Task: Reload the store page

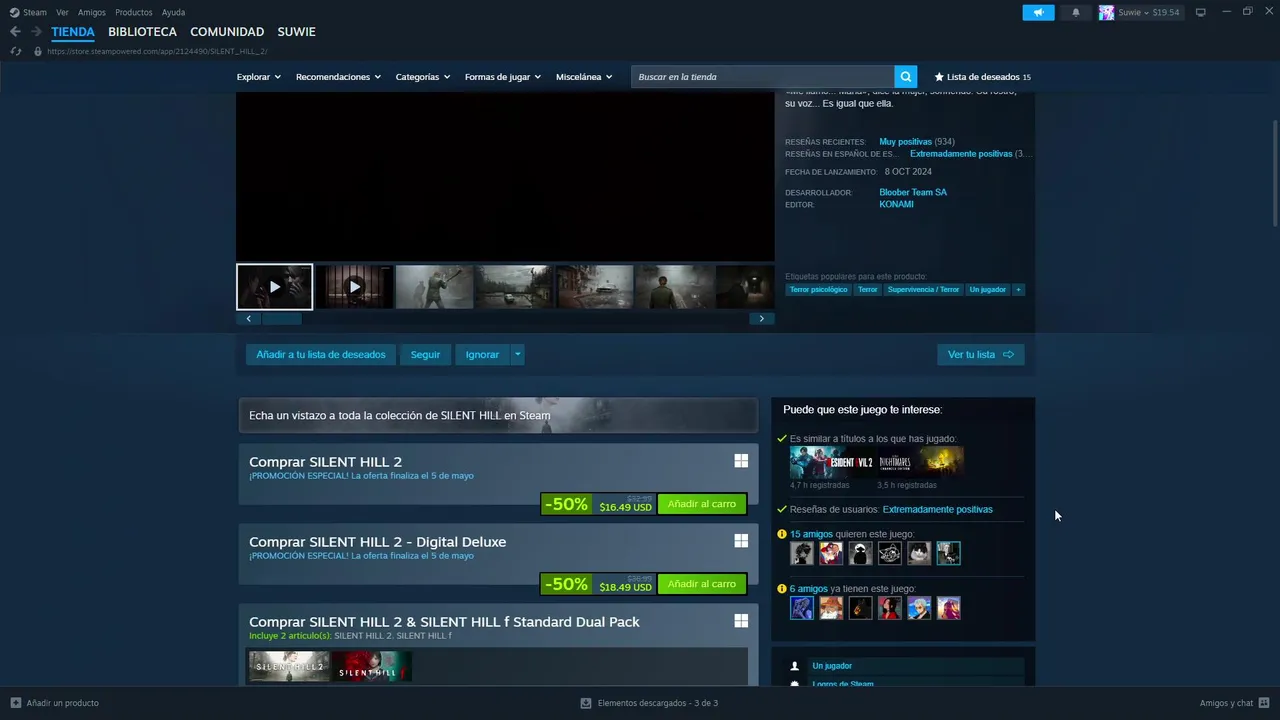Action: (15, 51)
